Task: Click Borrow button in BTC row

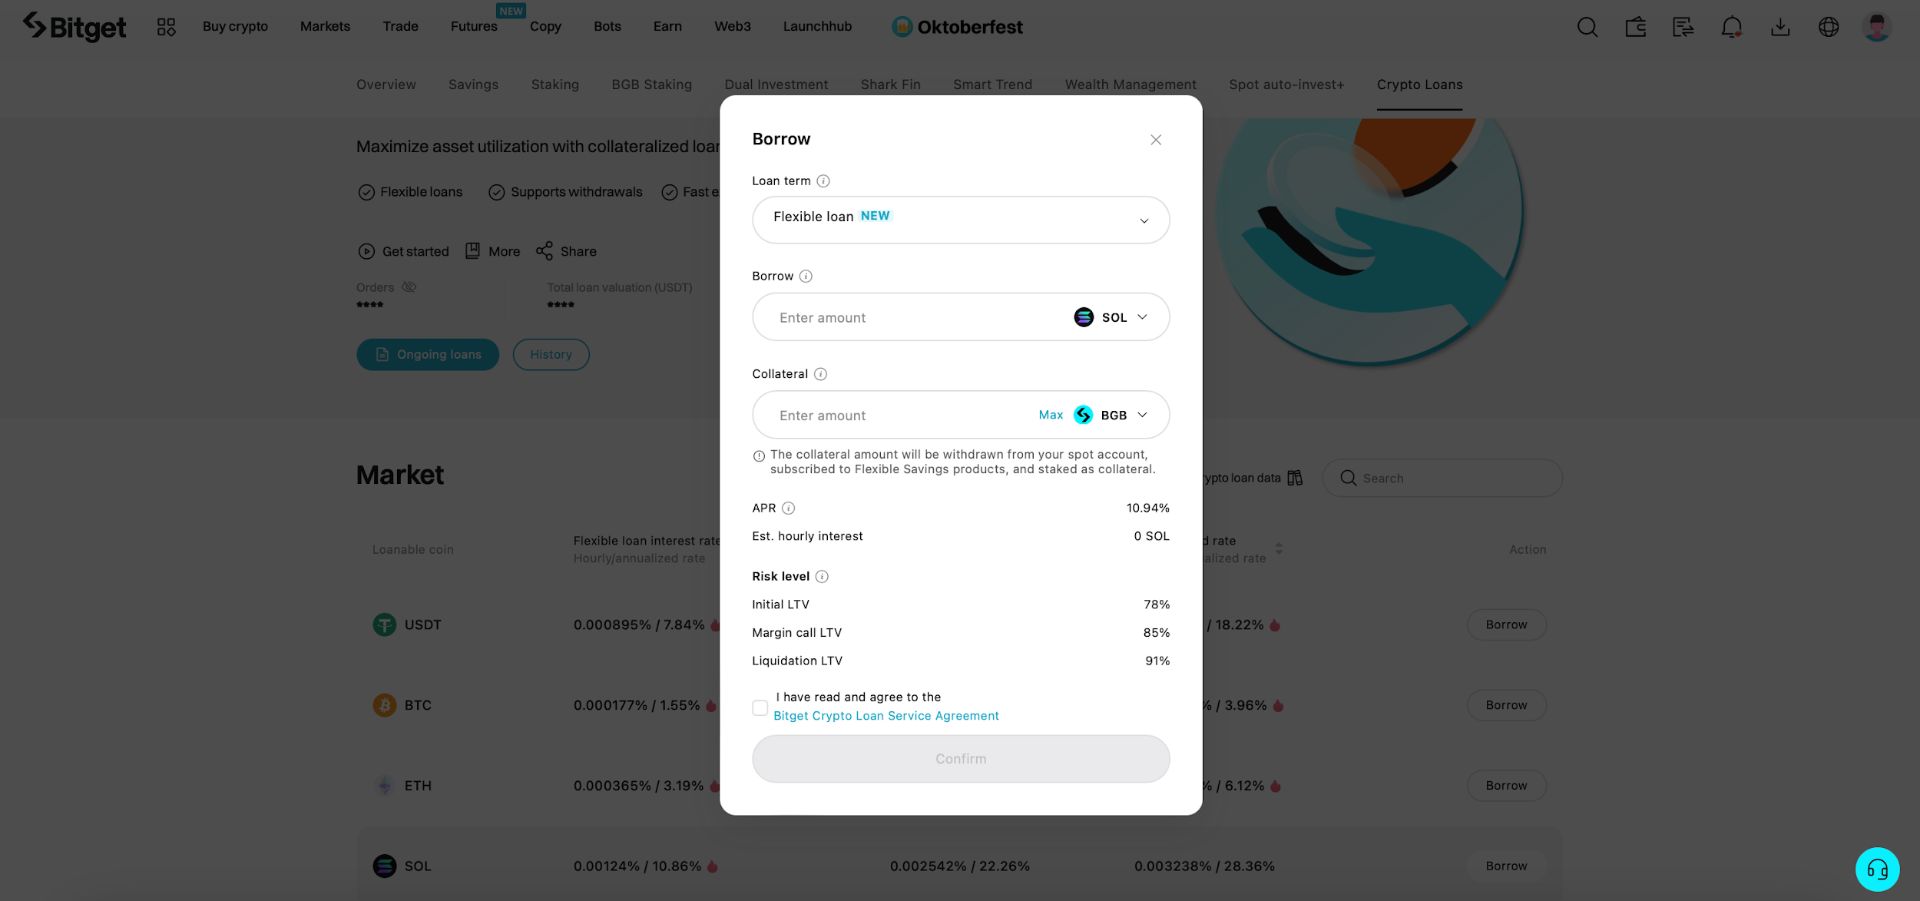Action: click(1506, 705)
